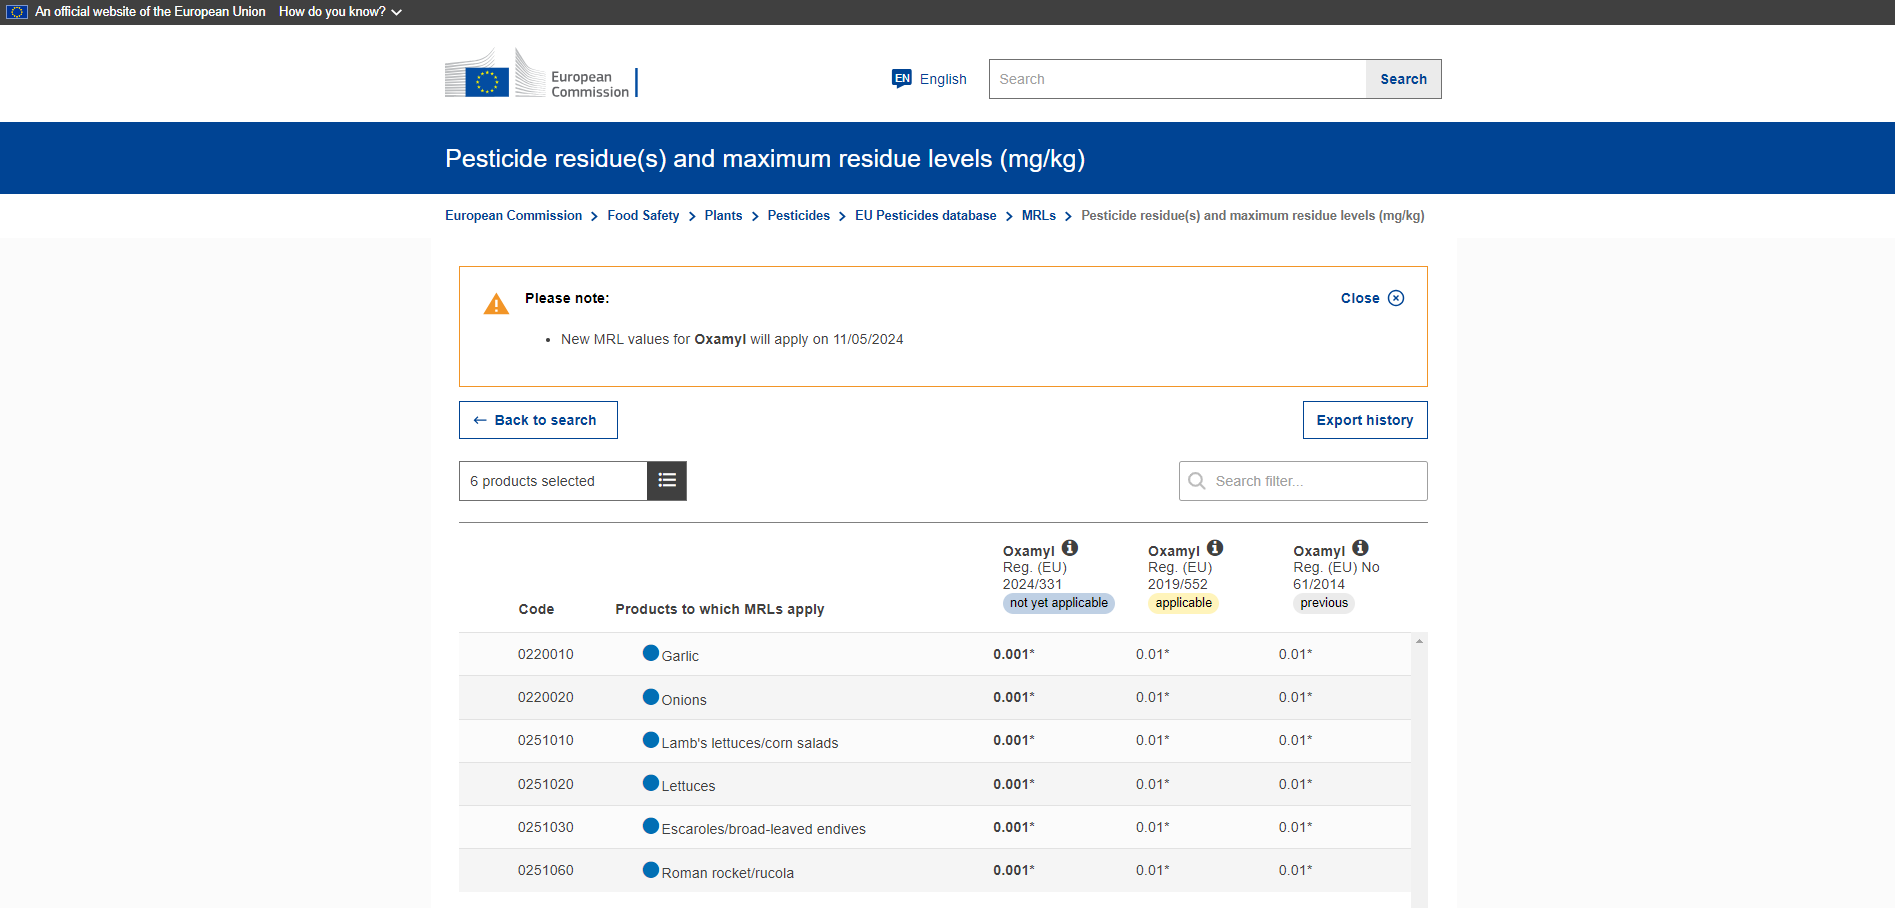Click the table scrollbar up arrow
The height and width of the screenshot is (908, 1895).
coord(1419,641)
